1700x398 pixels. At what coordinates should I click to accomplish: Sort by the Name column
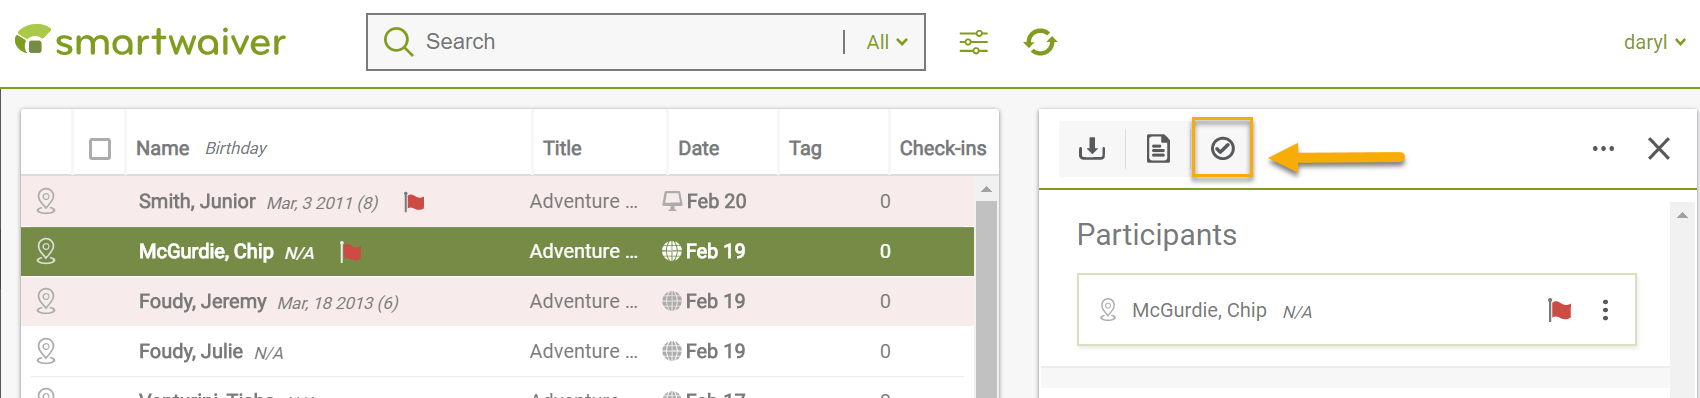coord(163,148)
